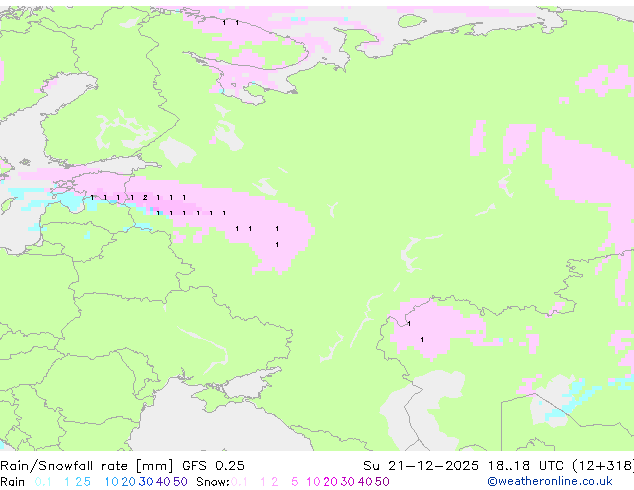Pick the Rain legend 20 color value
Screen dimensions: 634x490
[129, 482]
